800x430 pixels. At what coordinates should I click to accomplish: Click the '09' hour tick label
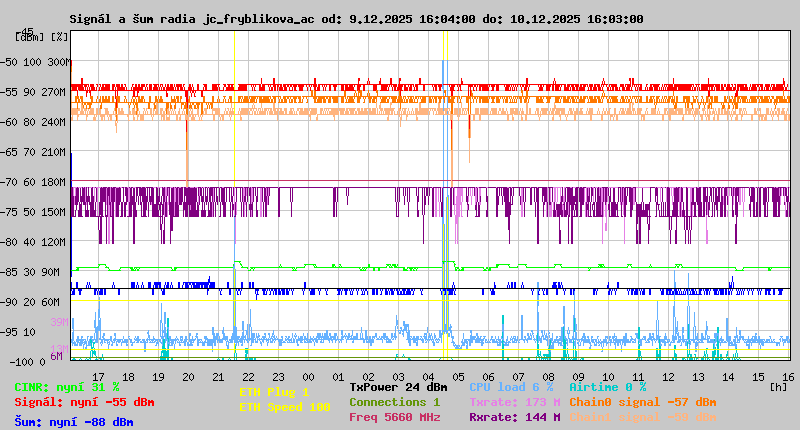tap(578, 377)
